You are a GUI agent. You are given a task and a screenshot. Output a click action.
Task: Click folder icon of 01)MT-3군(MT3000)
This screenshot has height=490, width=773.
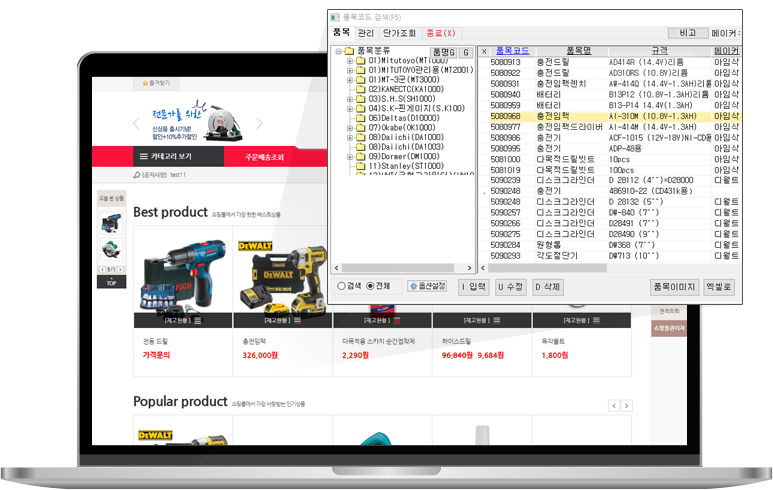(360, 80)
